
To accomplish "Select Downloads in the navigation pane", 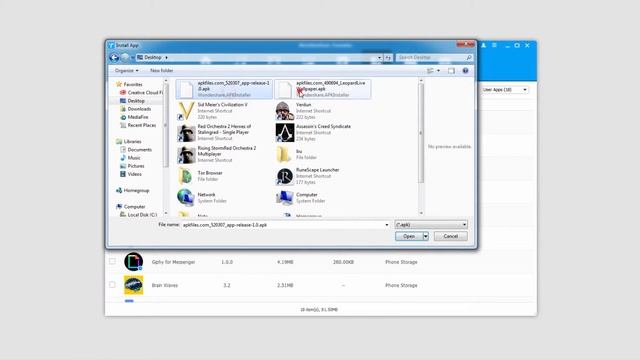I will (x=136, y=109).
